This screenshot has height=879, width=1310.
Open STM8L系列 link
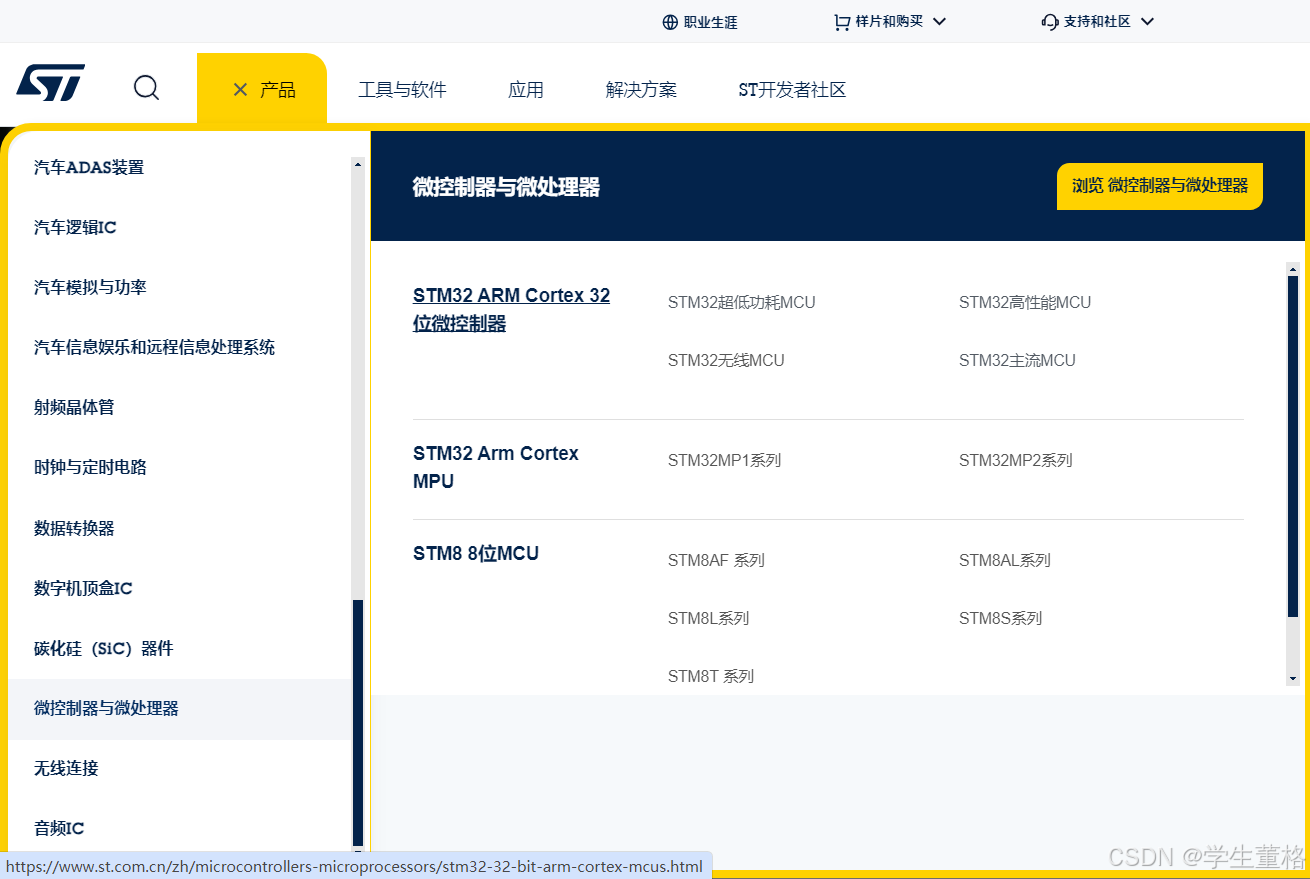(708, 618)
